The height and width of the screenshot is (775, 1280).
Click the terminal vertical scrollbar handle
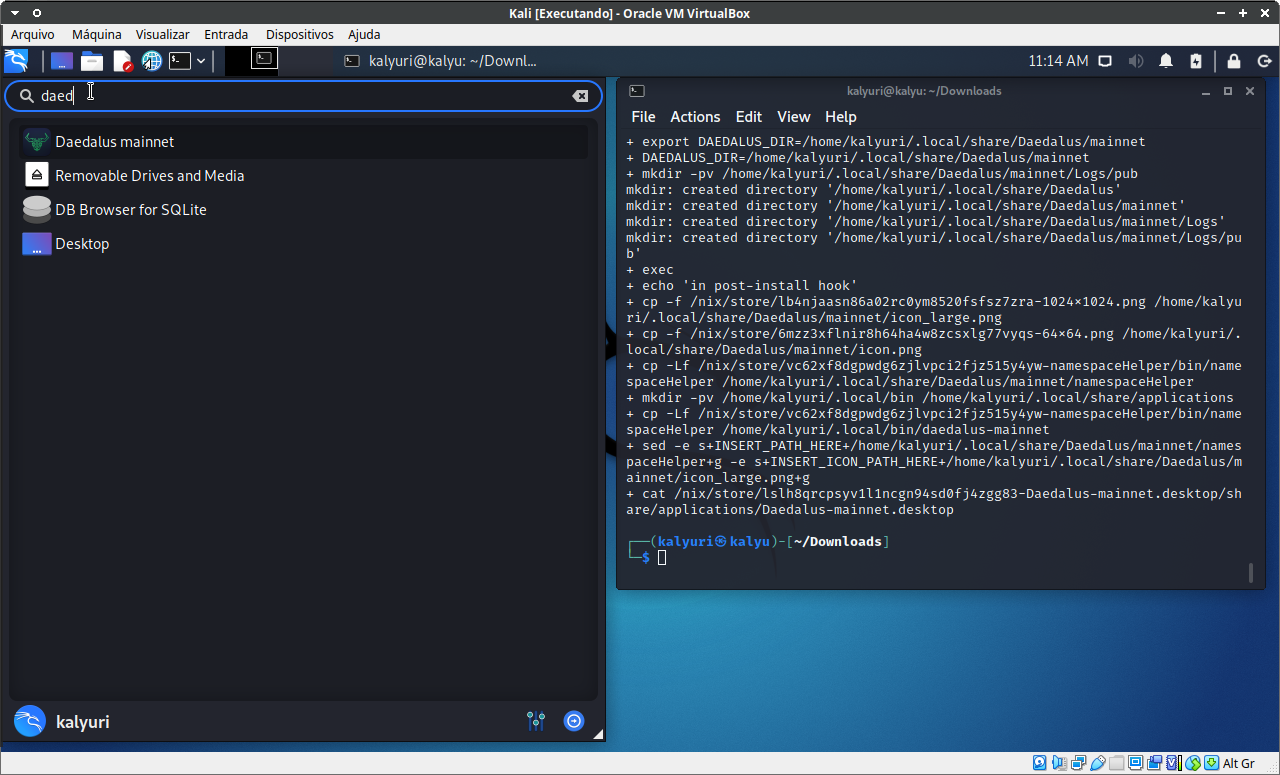[x=1250, y=573]
